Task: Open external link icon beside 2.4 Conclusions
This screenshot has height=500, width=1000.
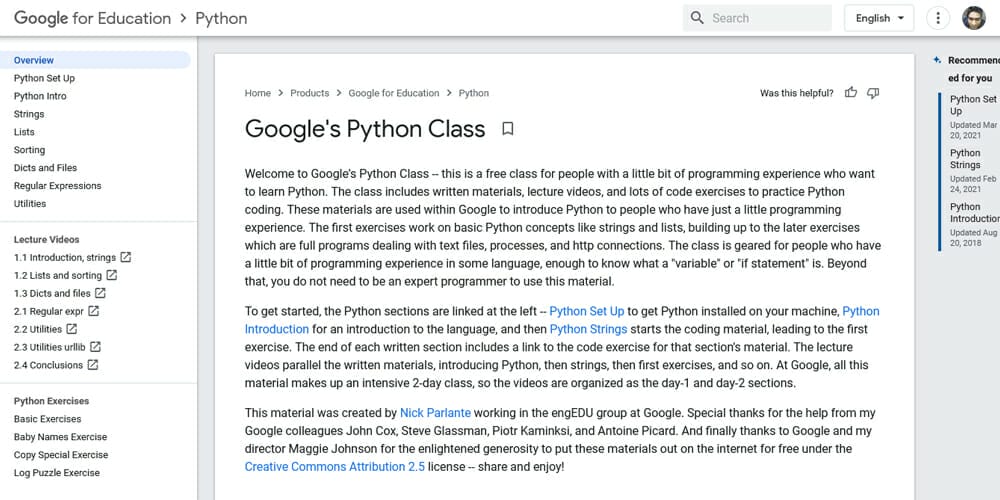Action: coord(93,365)
